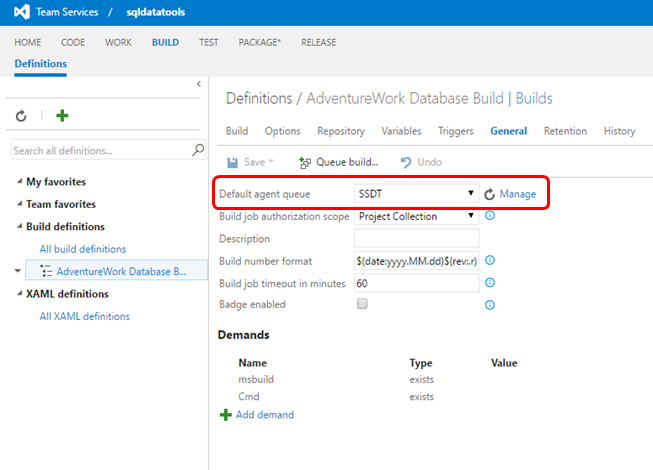This screenshot has width=653, height=470.
Task: Click the Manage link
Action: [x=518, y=194]
